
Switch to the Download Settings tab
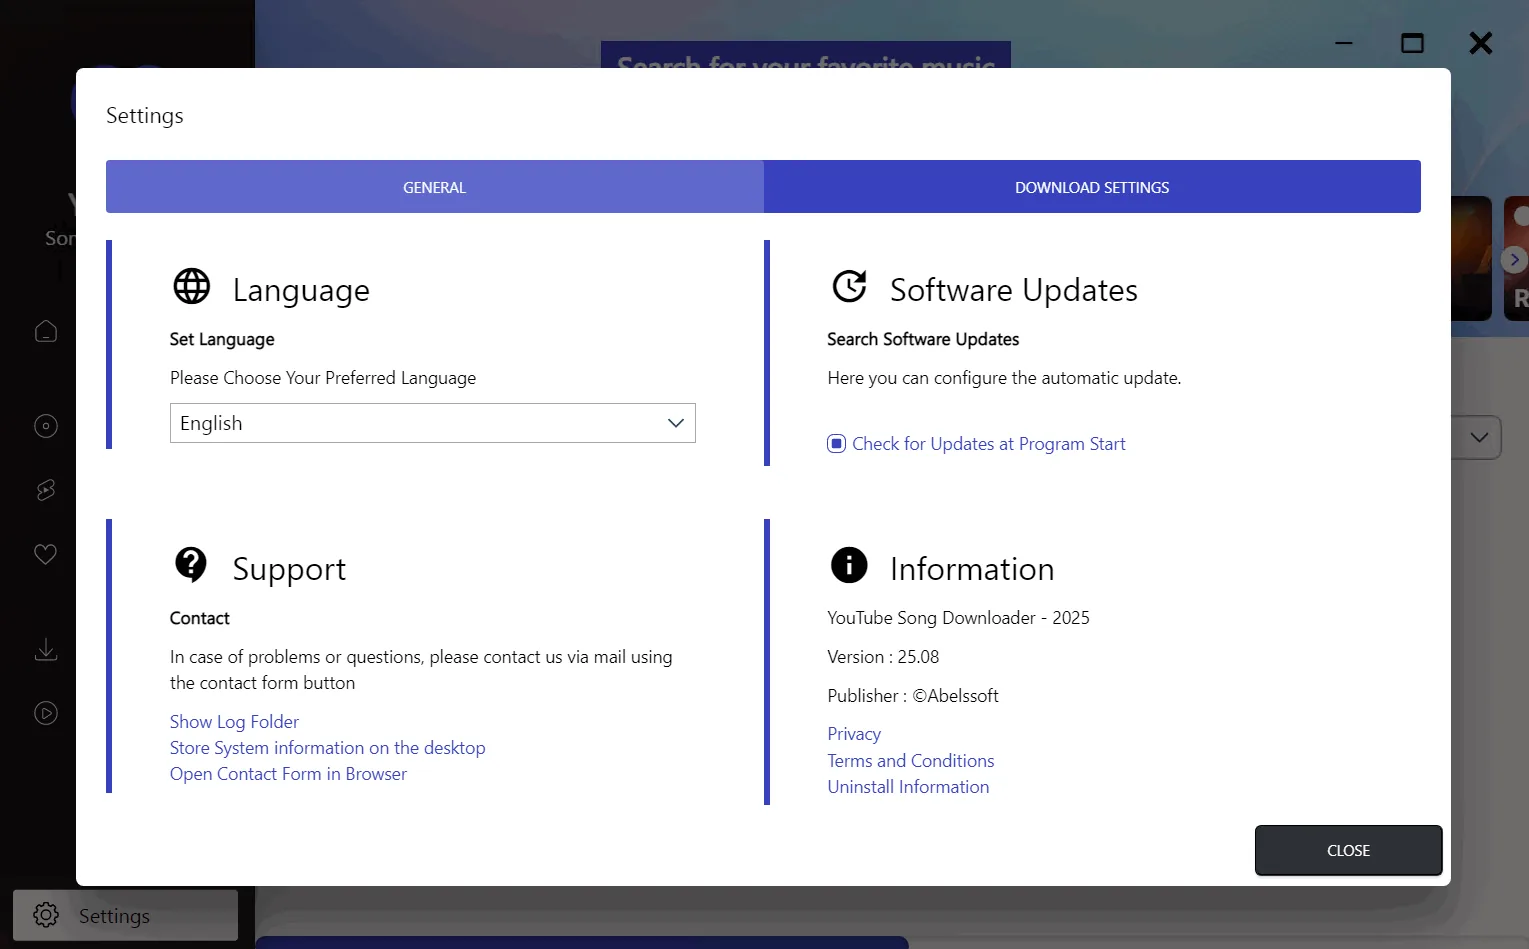click(x=1092, y=187)
